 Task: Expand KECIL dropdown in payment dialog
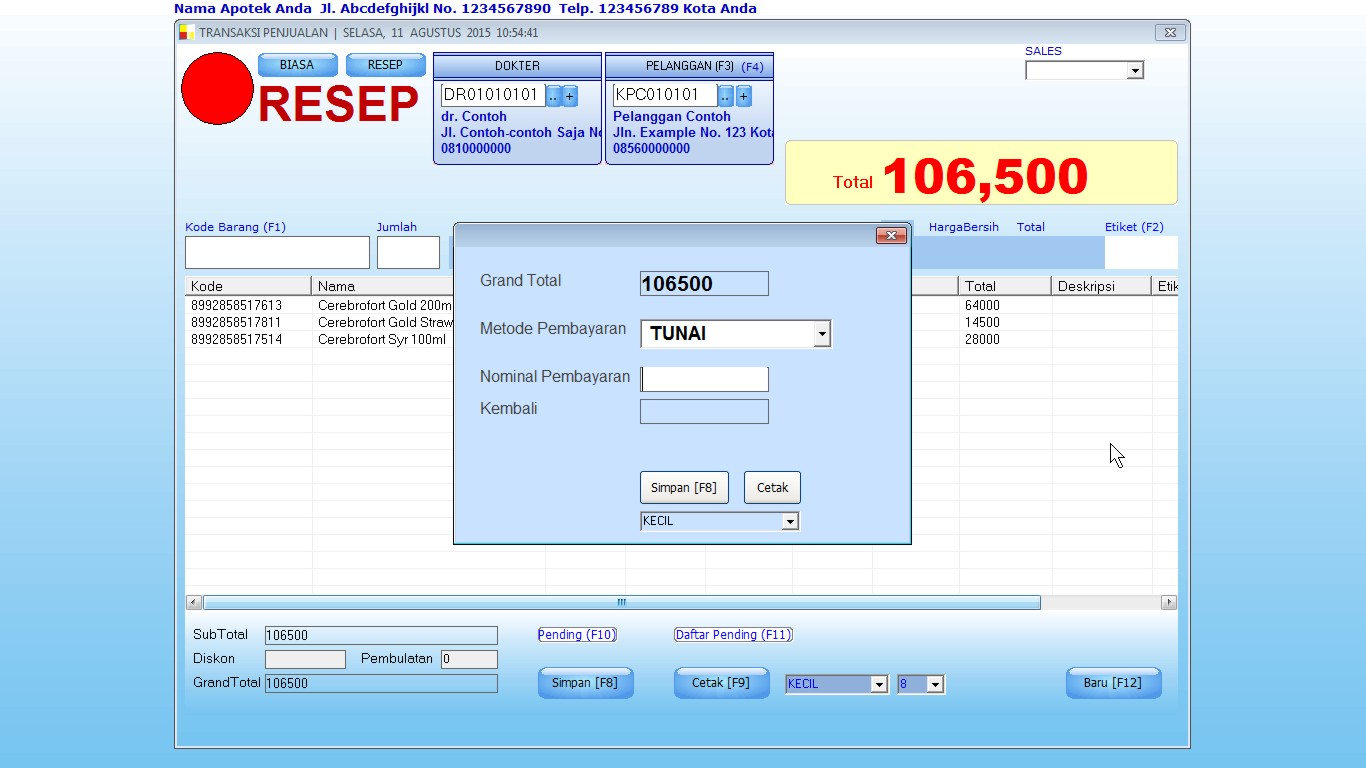pyautogui.click(x=790, y=521)
